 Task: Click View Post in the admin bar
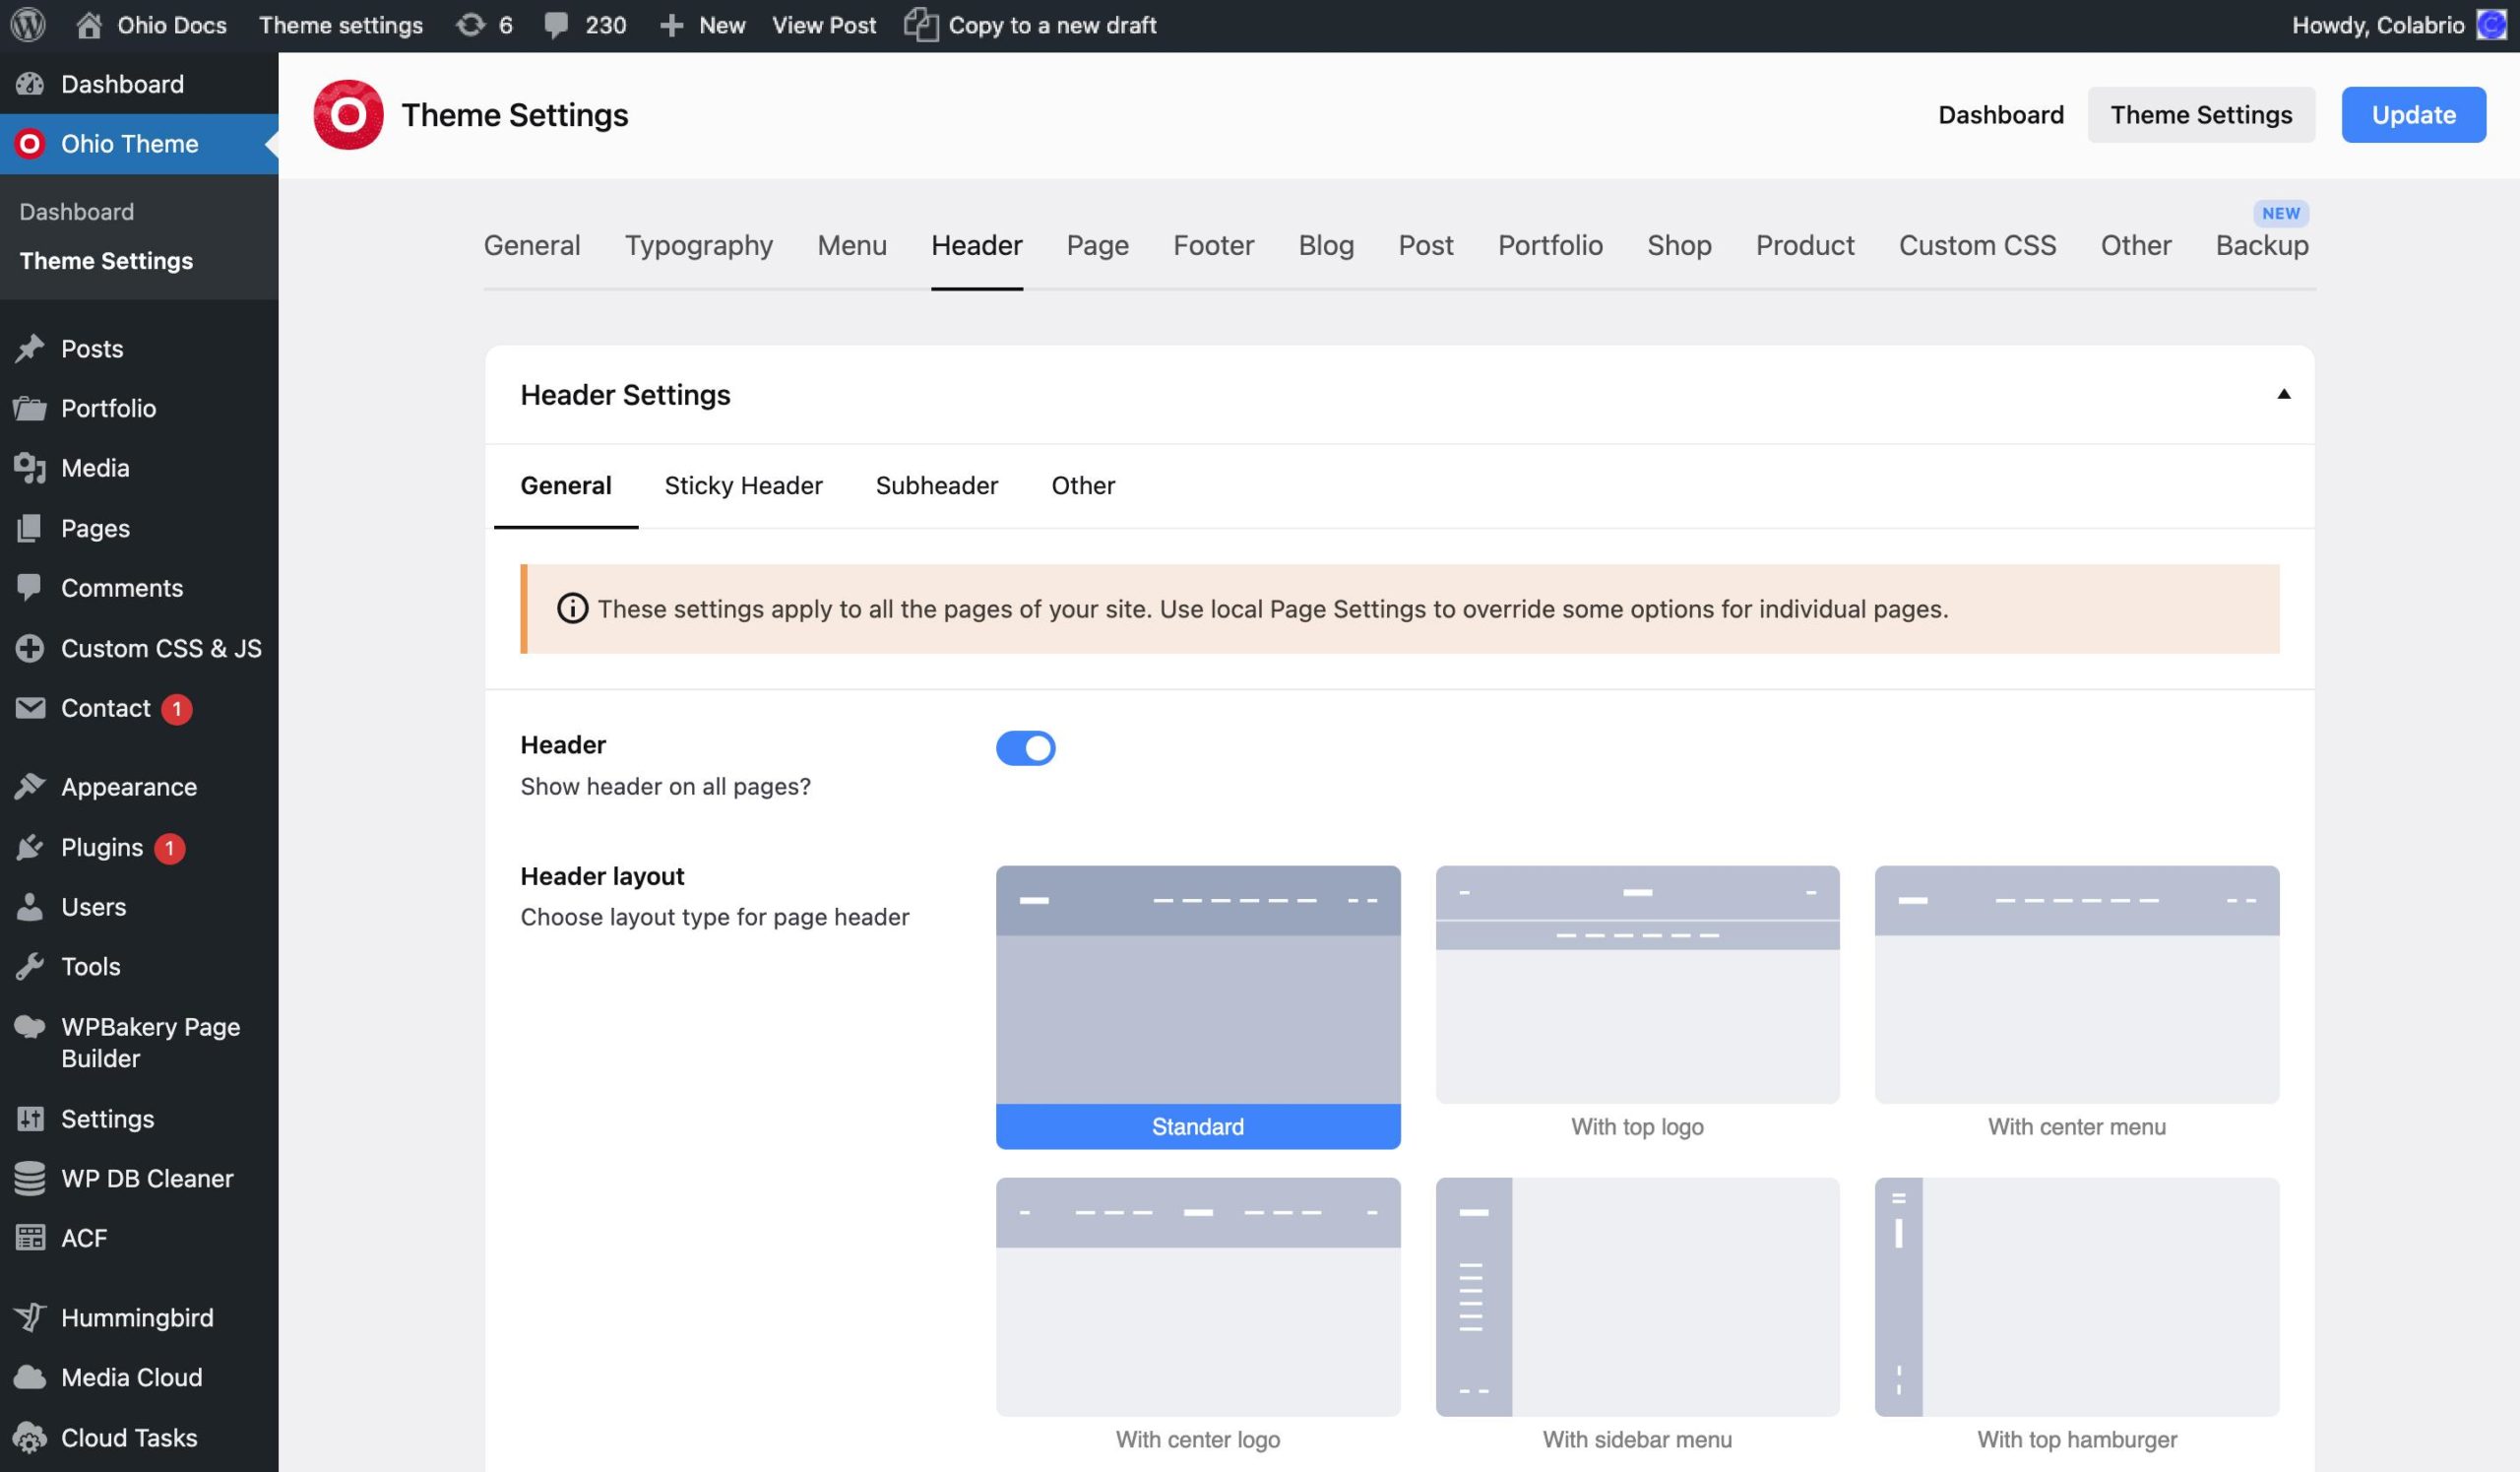pyautogui.click(x=823, y=25)
